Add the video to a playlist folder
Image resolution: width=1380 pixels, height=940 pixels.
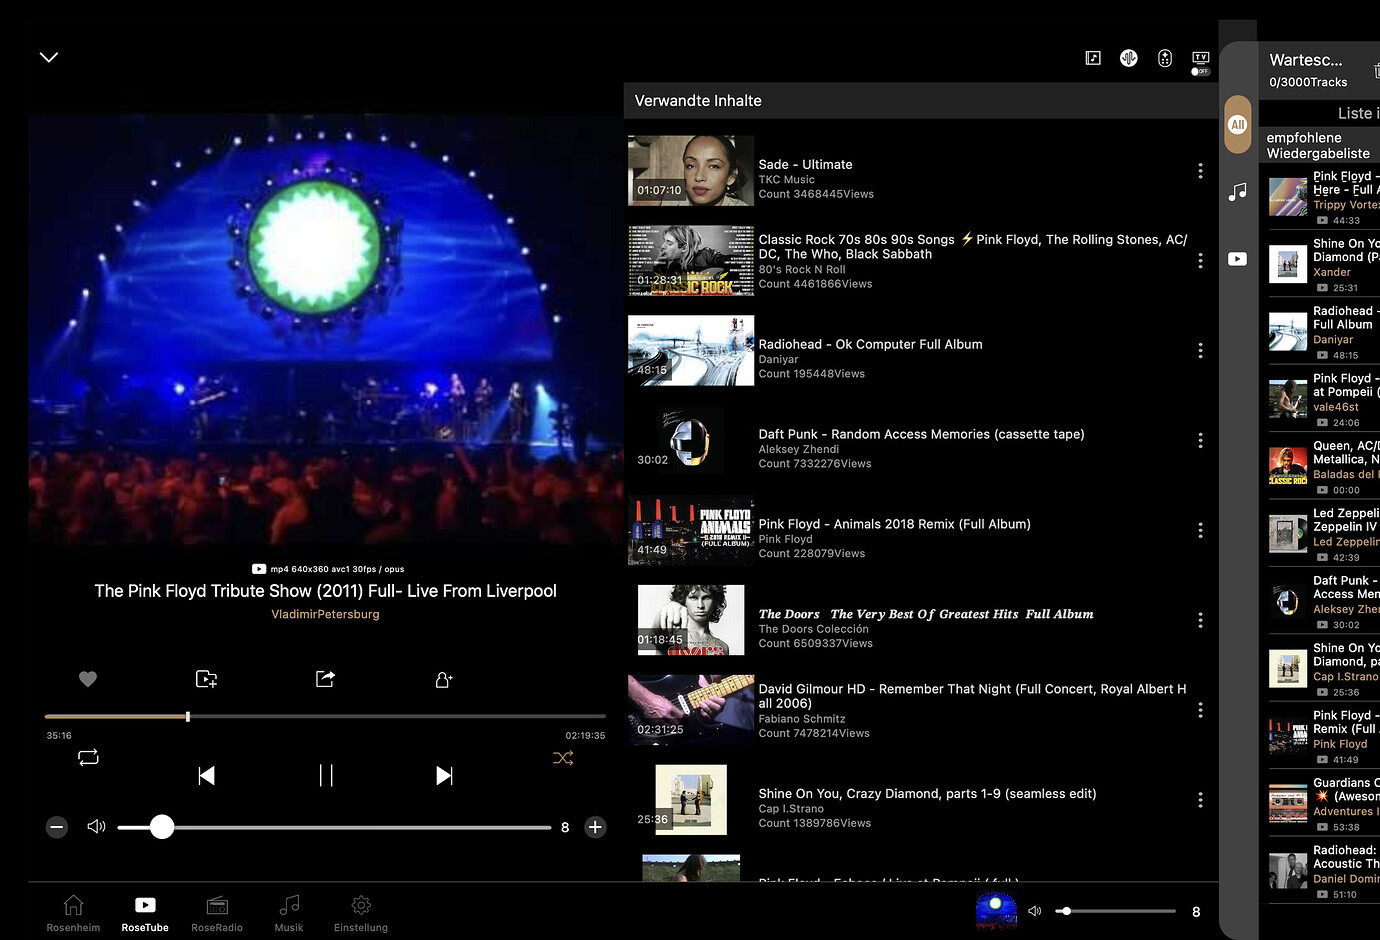click(x=206, y=679)
